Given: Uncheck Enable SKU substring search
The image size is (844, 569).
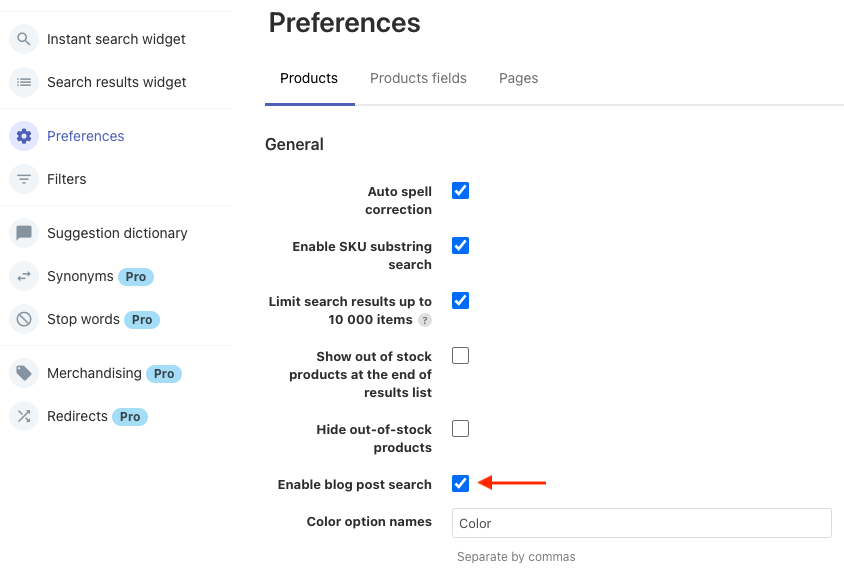Looking at the screenshot, I should pyautogui.click(x=460, y=246).
